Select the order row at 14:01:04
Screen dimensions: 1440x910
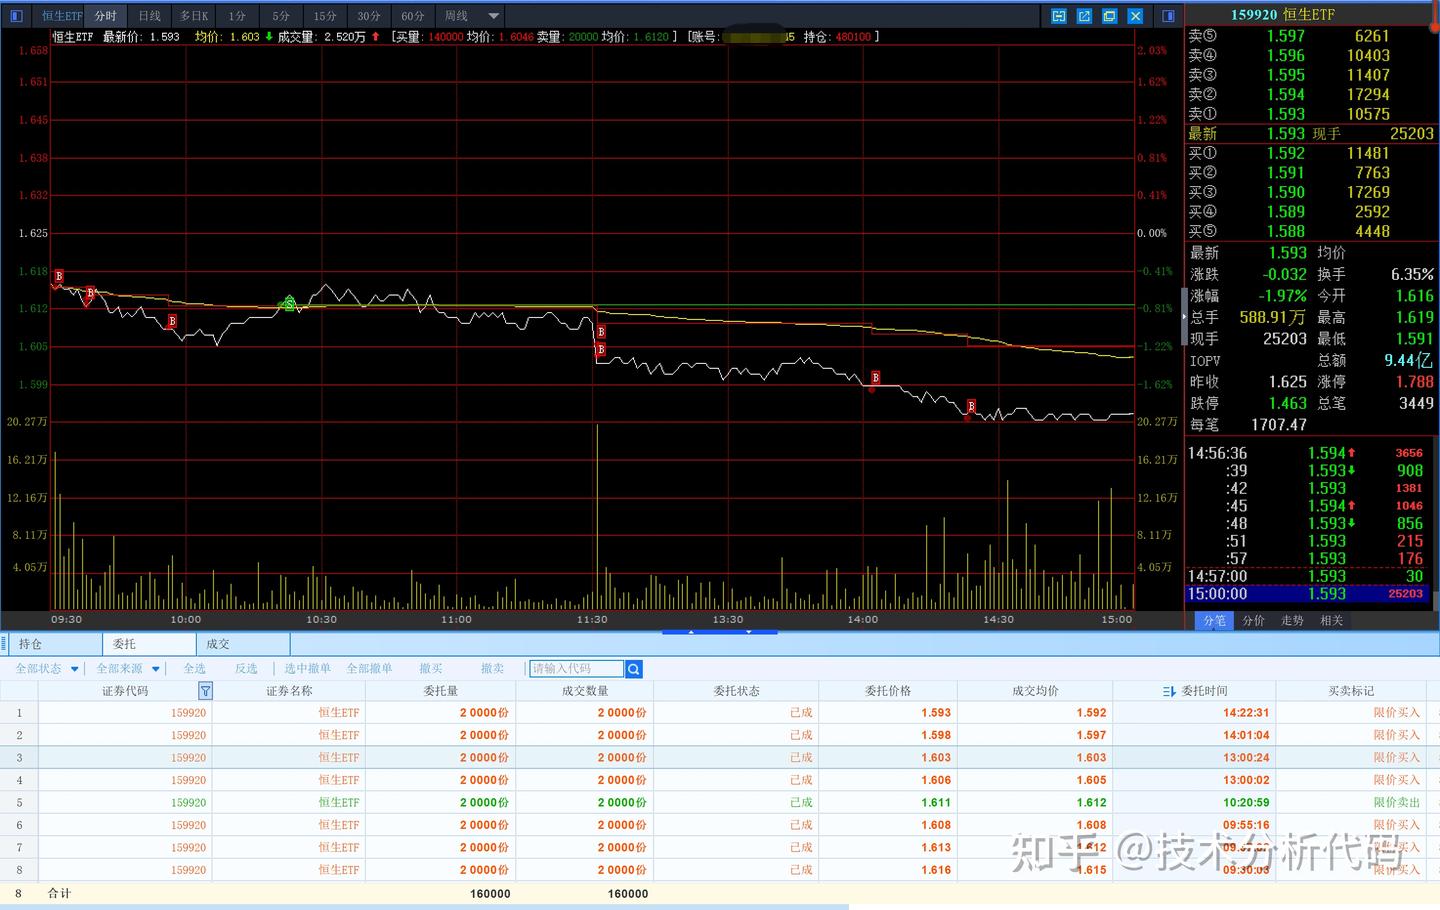pyautogui.click(x=720, y=735)
